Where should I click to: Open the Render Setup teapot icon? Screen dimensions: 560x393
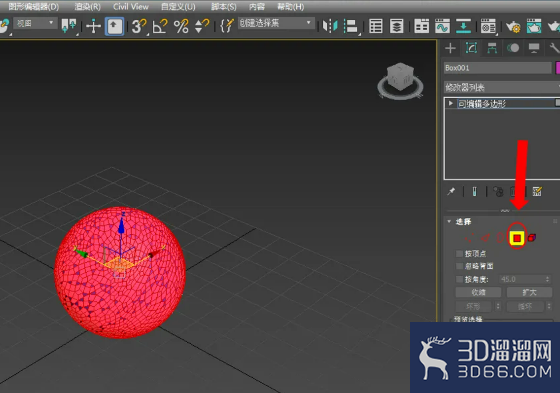click(513, 27)
